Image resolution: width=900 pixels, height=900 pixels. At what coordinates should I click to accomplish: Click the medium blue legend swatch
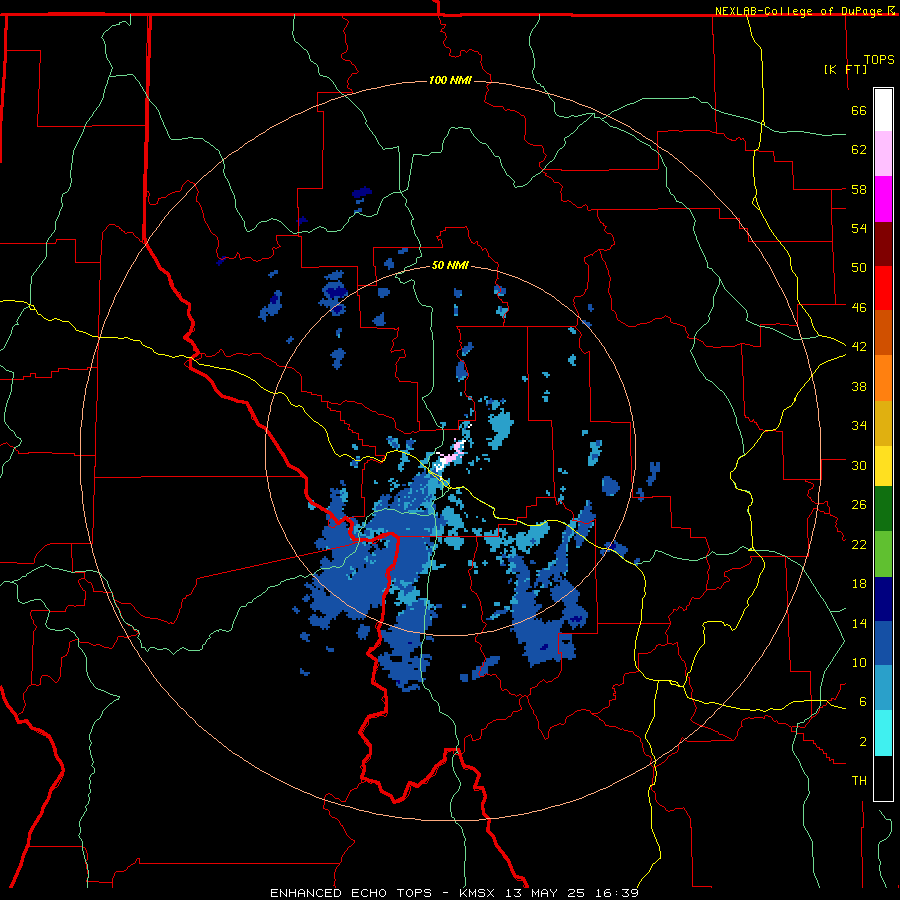883,643
